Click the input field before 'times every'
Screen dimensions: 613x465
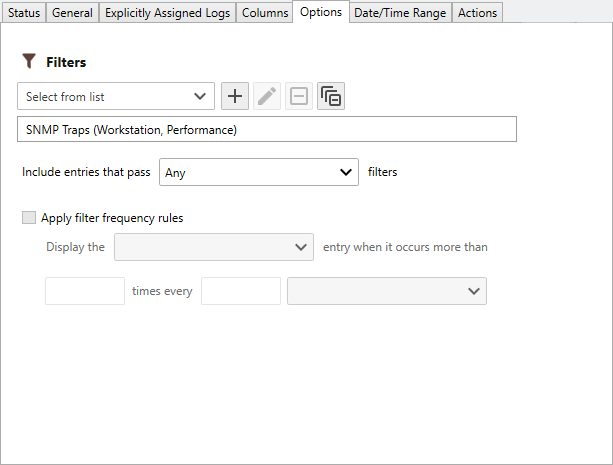tap(85, 291)
